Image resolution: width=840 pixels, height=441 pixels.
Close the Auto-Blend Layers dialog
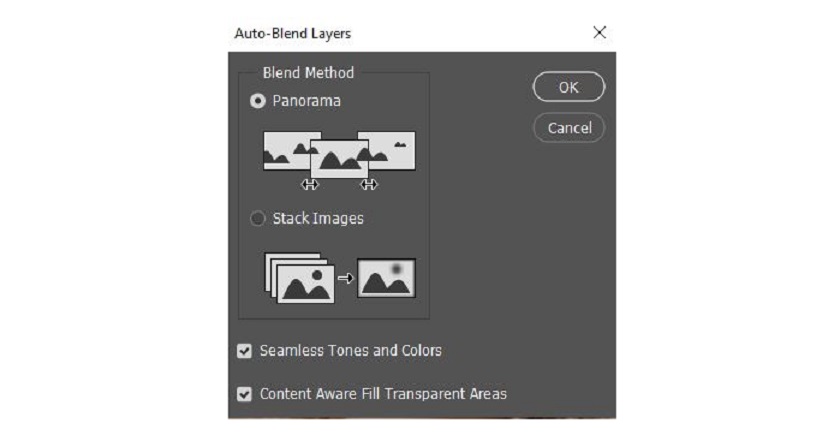pyautogui.click(x=600, y=33)
